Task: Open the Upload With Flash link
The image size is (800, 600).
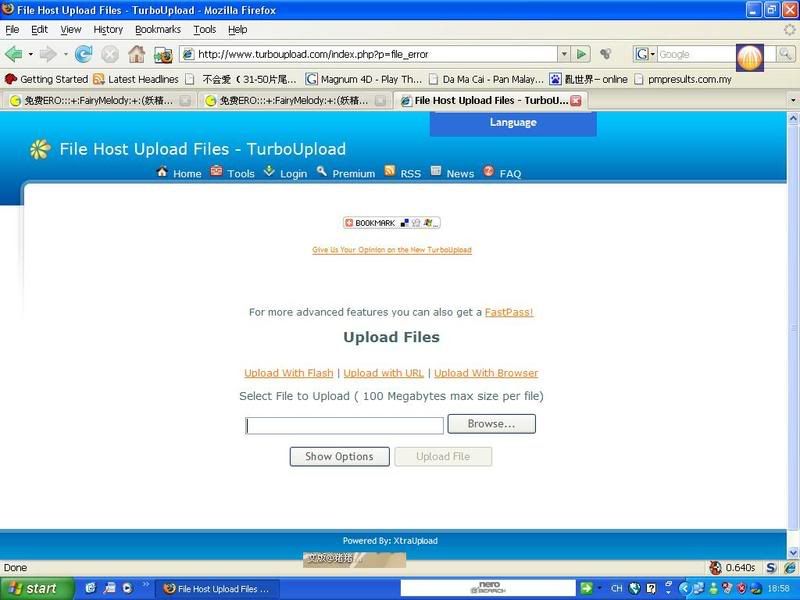Action: [x=289, y=373]
